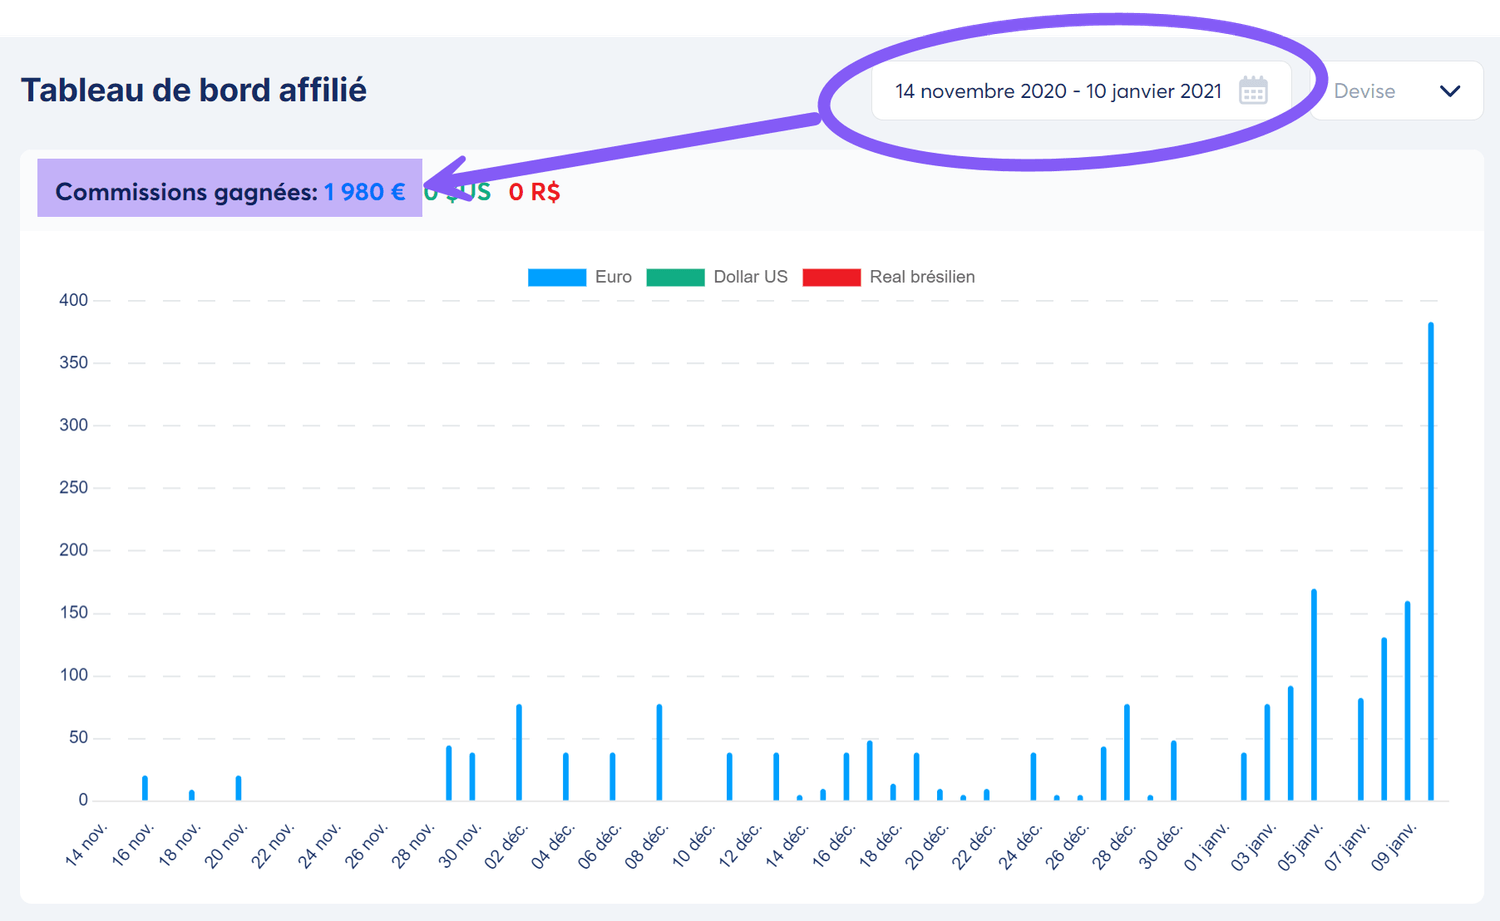Viewport: 1500px width, 921px height.
Task: Select the tallest bar at chart's right end
Action: coord(1431,560)
